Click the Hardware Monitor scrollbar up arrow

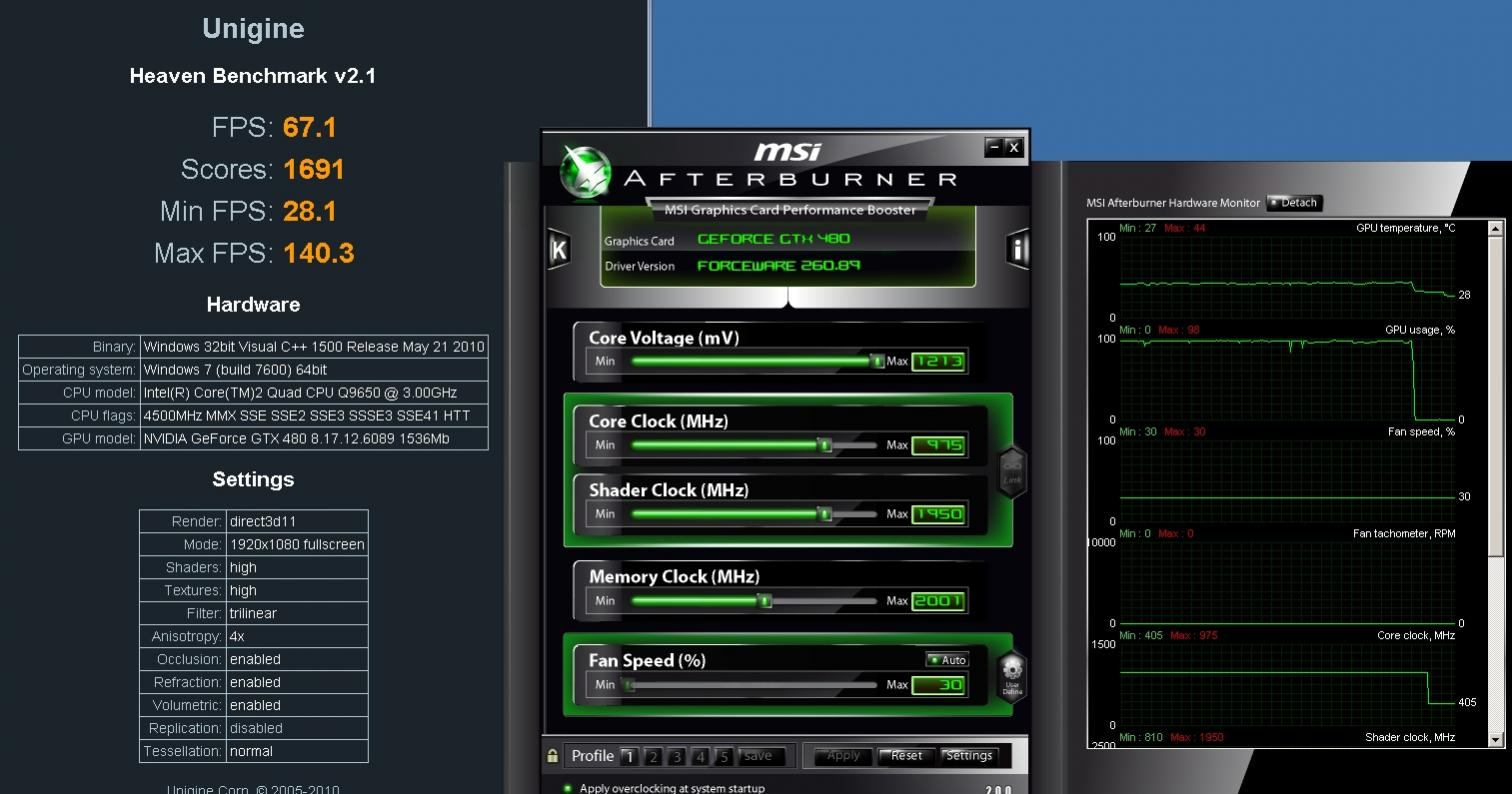click(1496, 229)
